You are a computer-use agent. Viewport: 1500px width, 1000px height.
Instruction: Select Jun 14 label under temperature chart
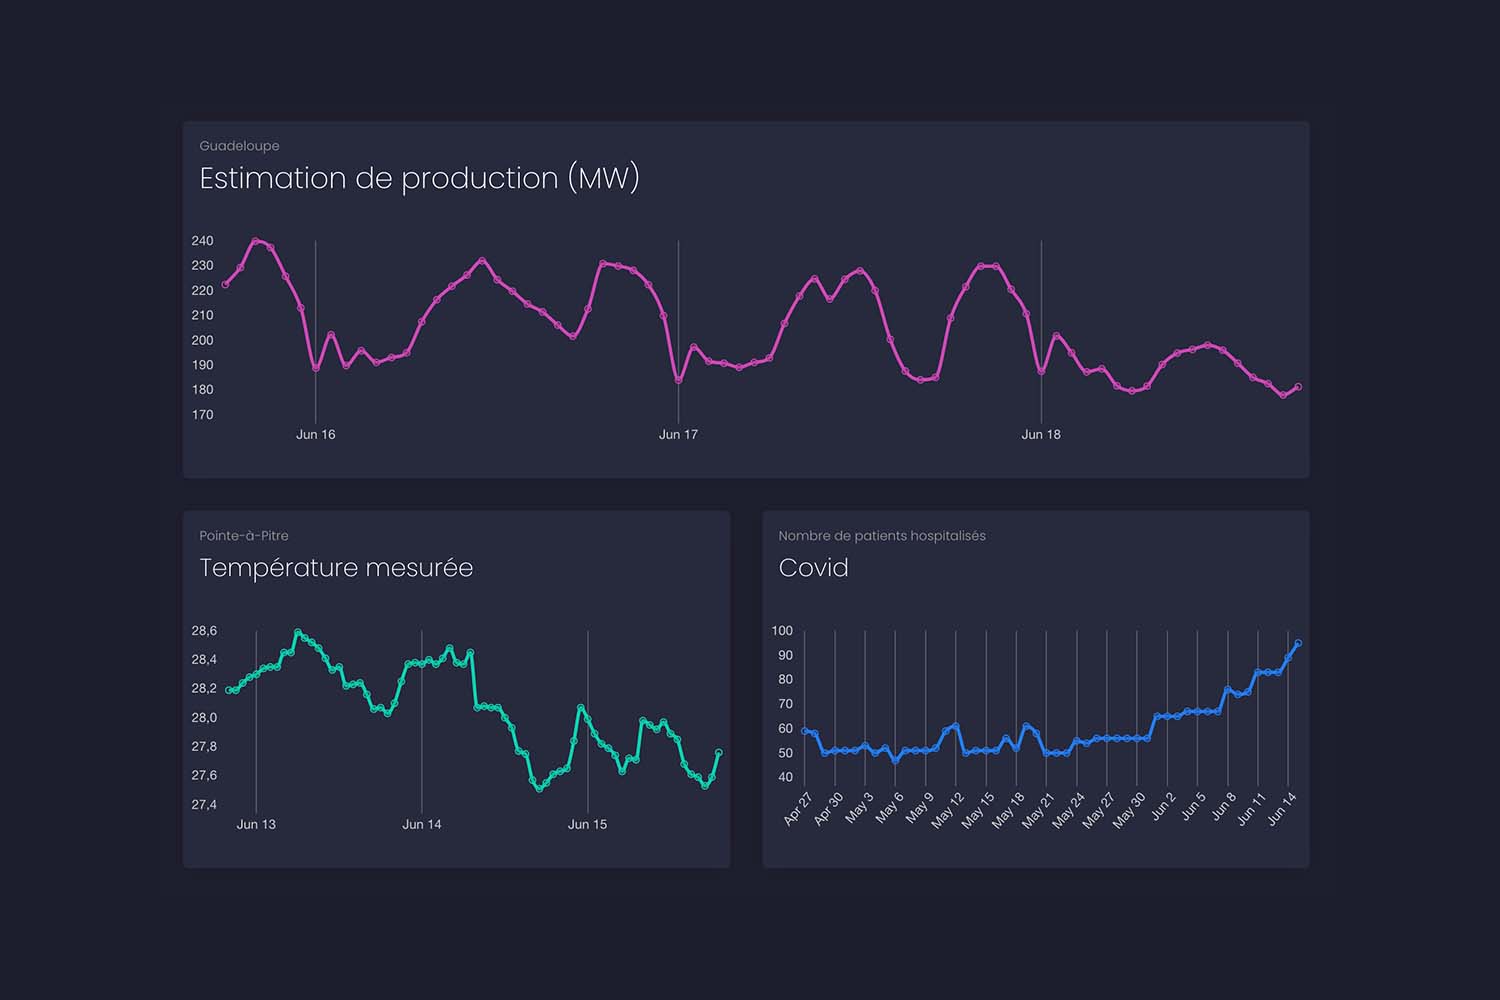(421, 824)
